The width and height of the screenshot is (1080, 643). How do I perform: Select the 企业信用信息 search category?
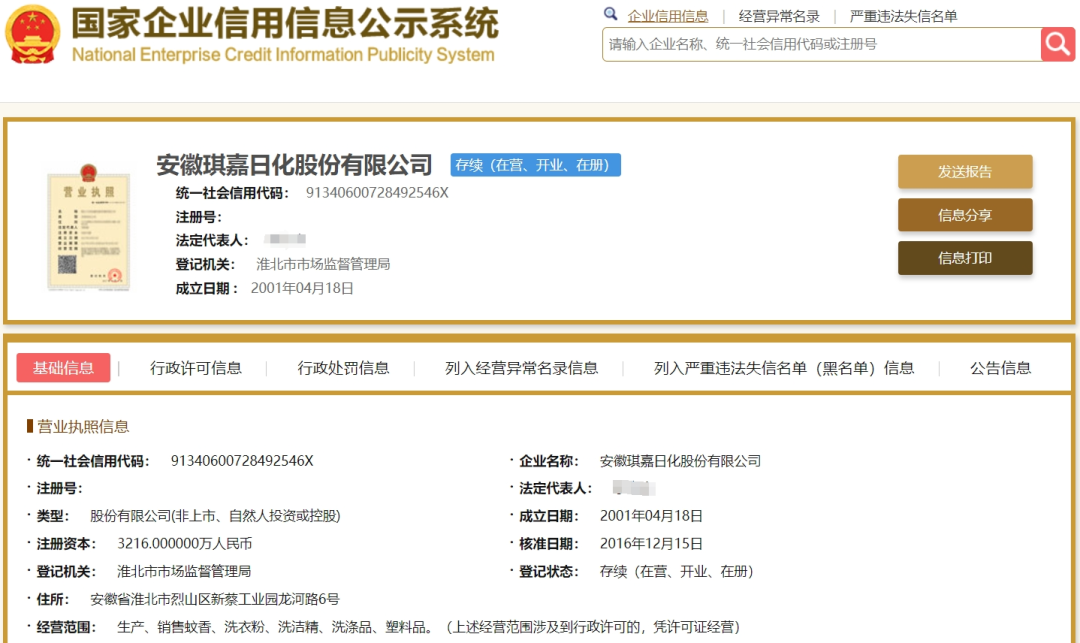(668, 16)
